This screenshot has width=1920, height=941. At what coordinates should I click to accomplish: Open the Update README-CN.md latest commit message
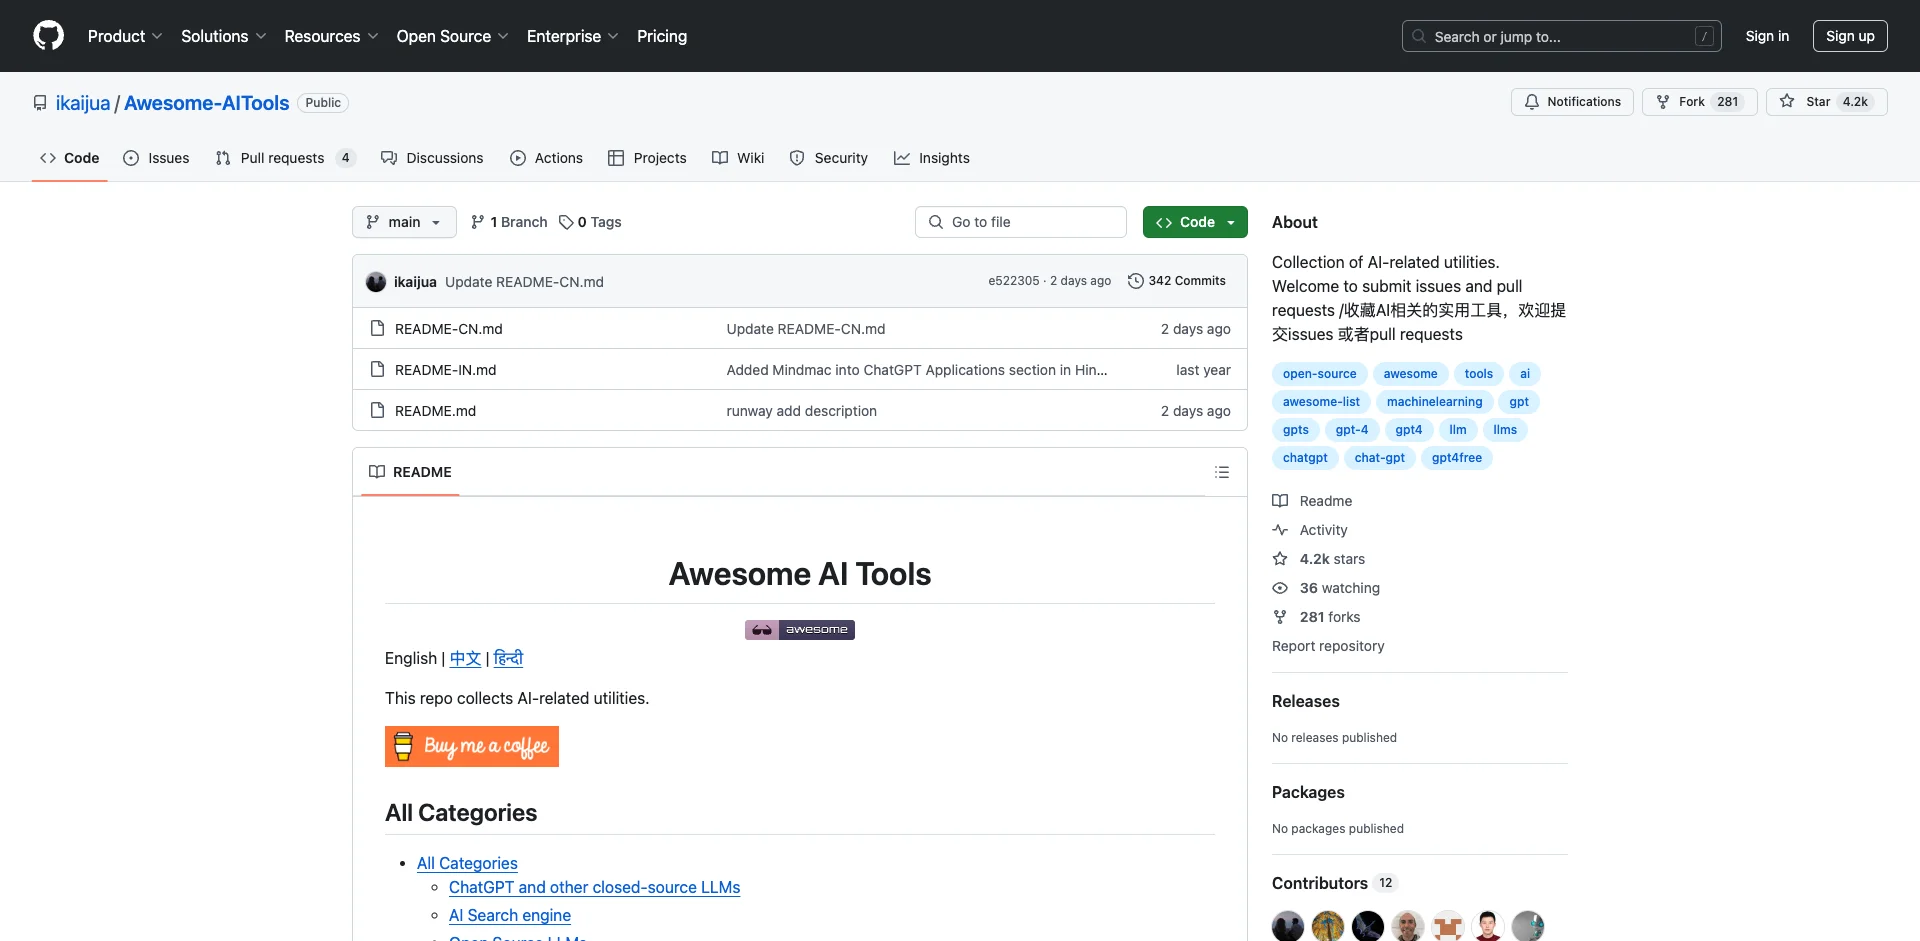[x=524, y=282]
